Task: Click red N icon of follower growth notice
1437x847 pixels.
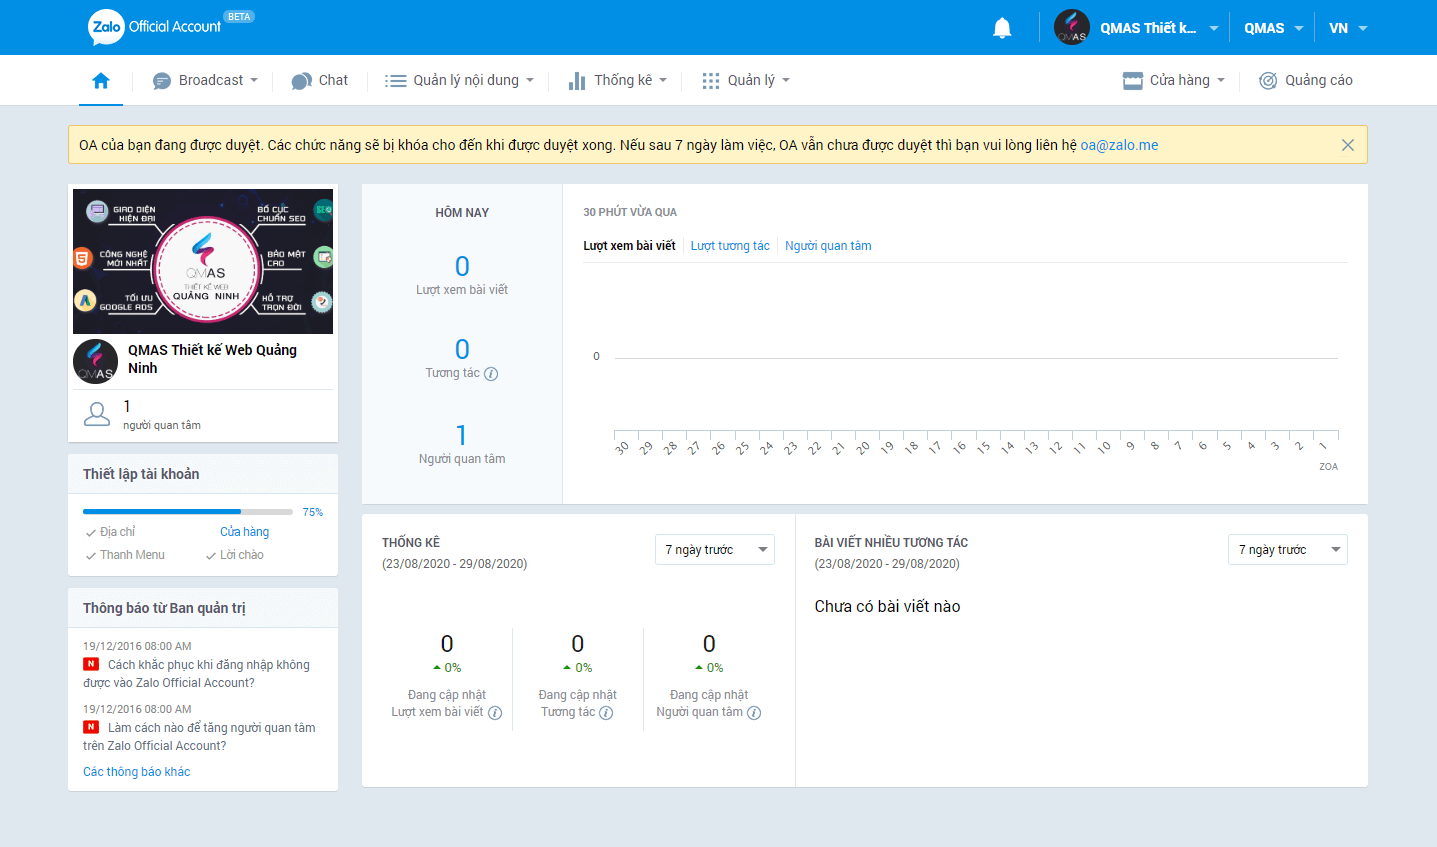Action: pos(91,727)
